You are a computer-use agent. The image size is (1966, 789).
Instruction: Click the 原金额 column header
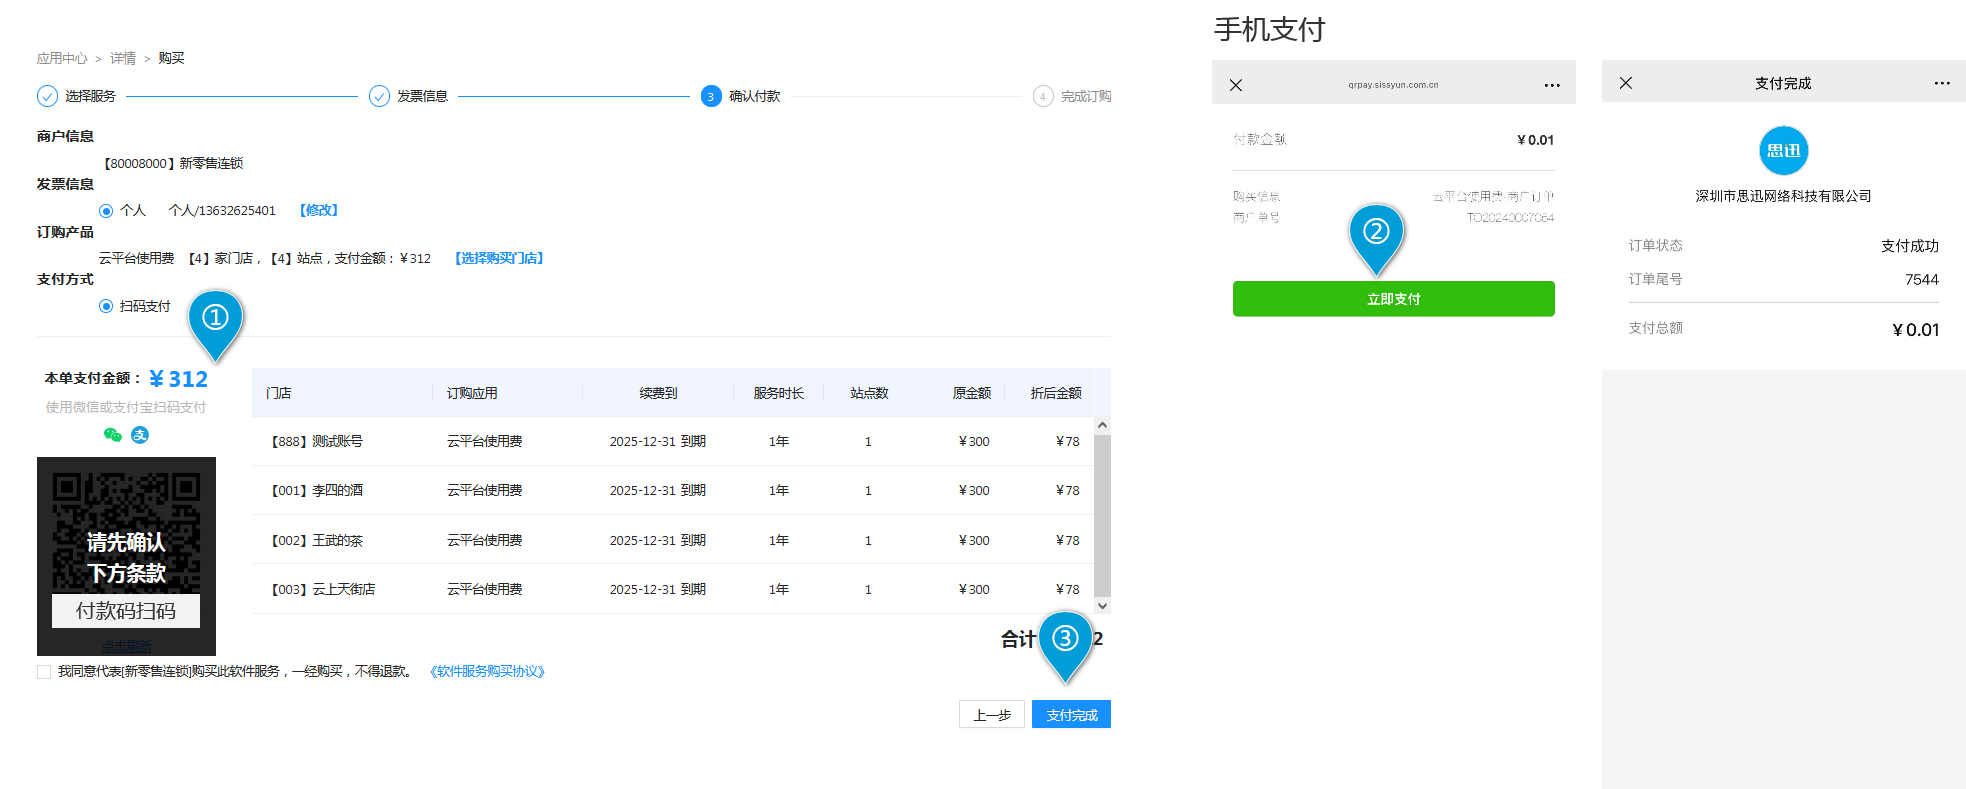971,393
